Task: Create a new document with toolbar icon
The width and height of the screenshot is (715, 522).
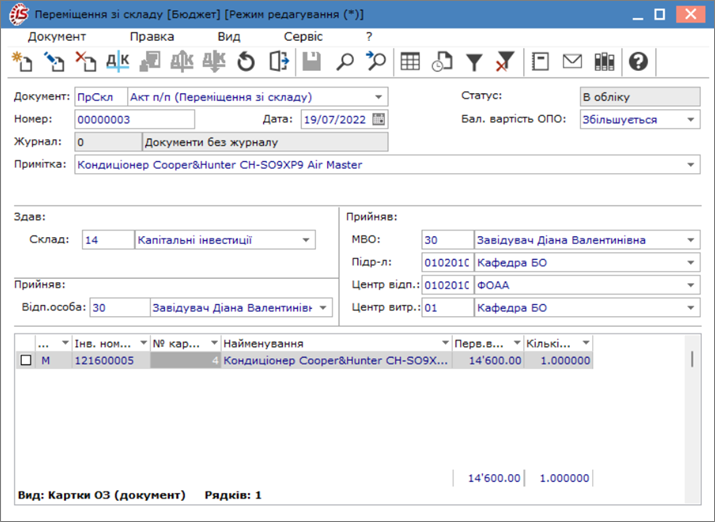Action: pos(22,62)
